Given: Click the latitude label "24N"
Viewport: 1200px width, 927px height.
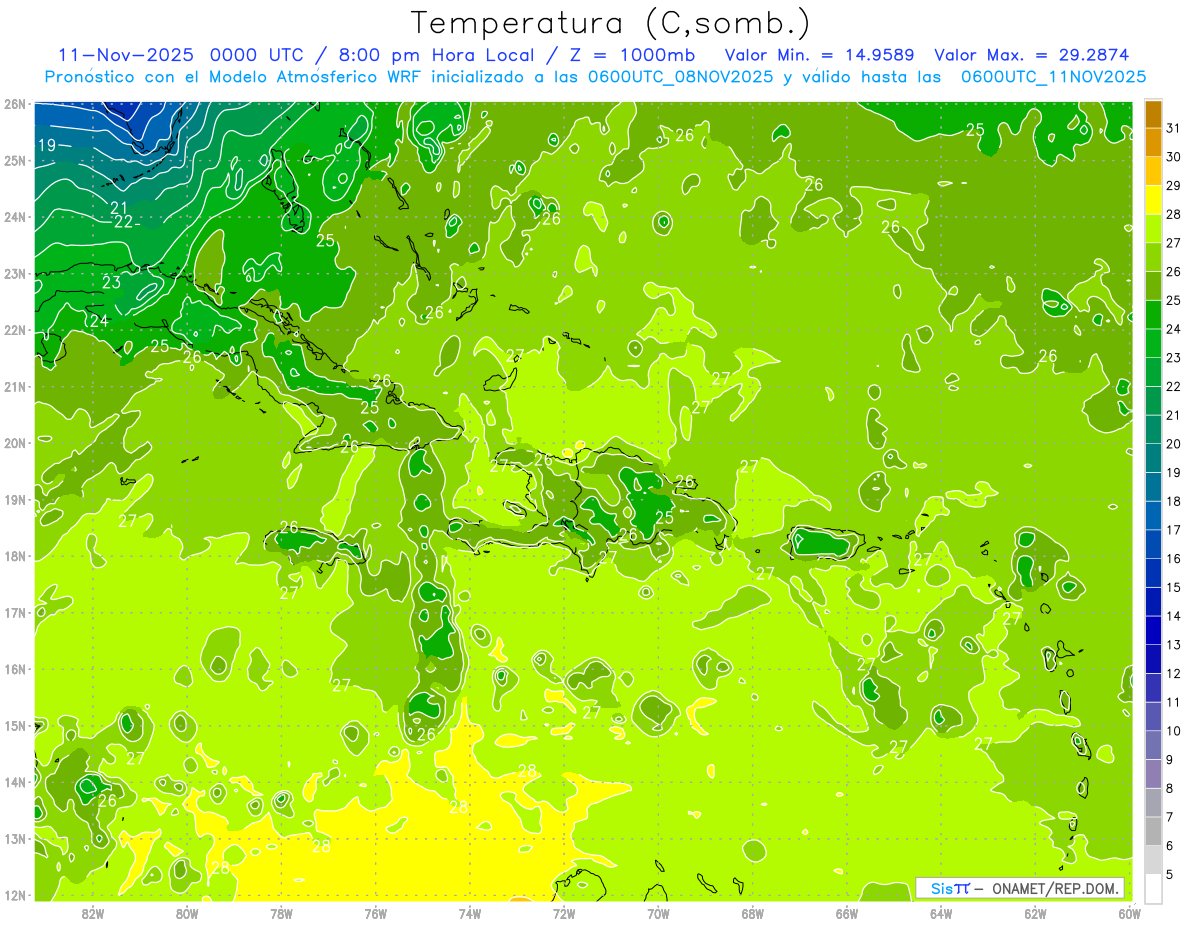Looking at the screenshot, I should 15,217.
